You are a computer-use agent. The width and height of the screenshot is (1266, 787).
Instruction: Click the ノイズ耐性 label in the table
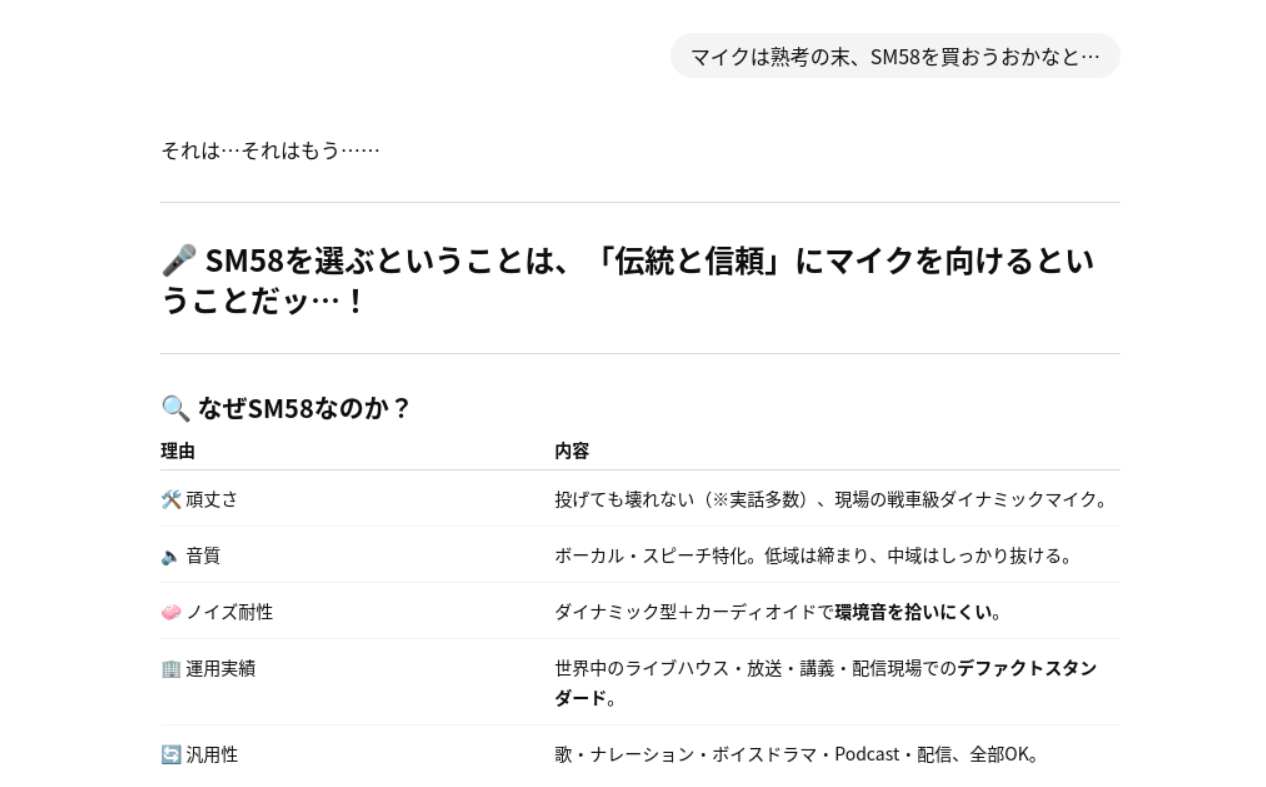coord(229,612)
